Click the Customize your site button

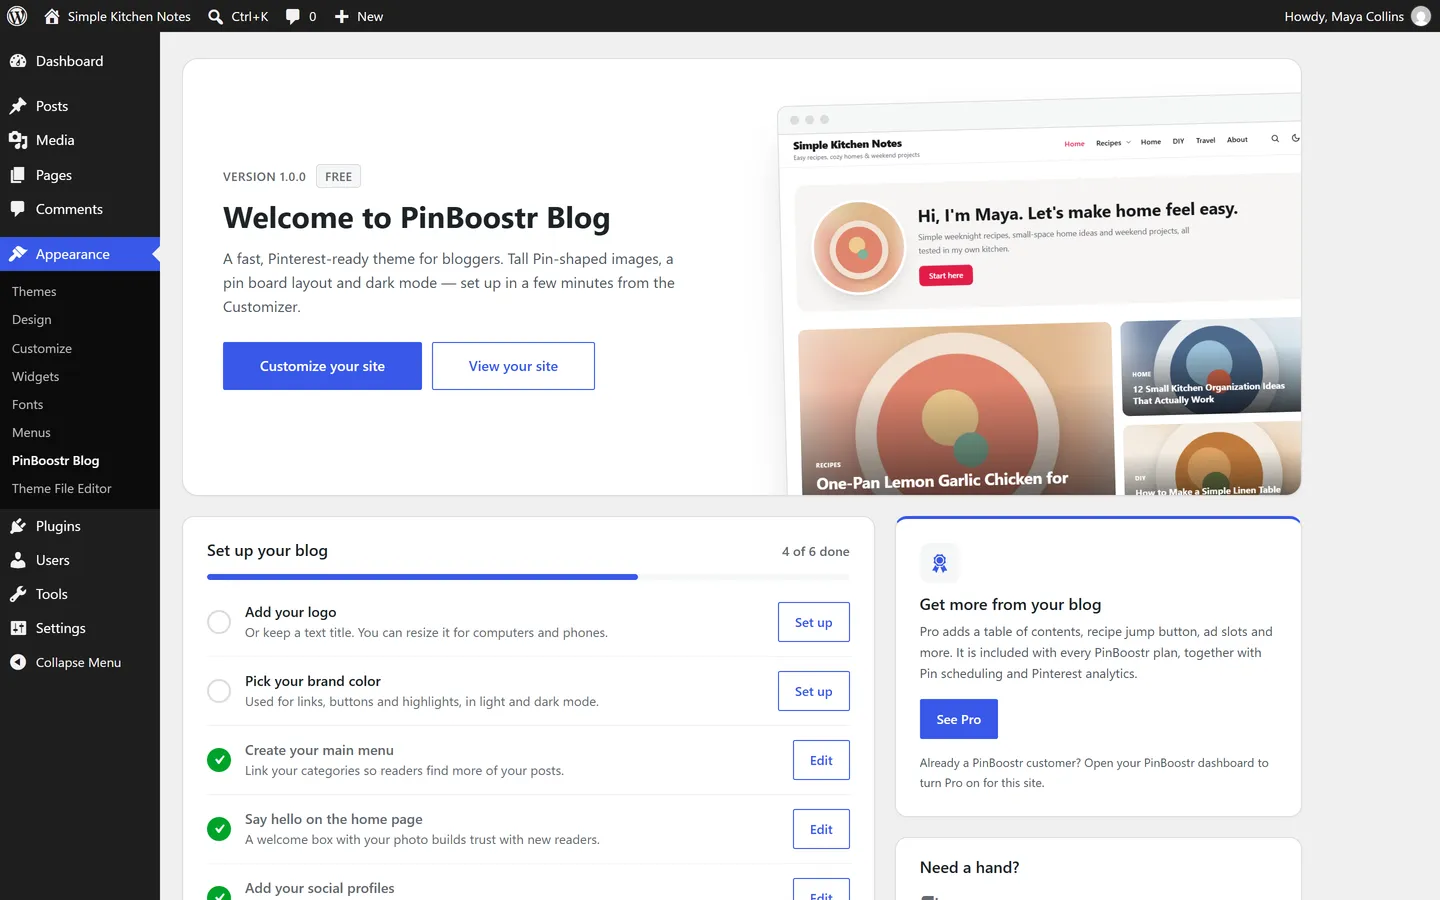click(322, 366)
